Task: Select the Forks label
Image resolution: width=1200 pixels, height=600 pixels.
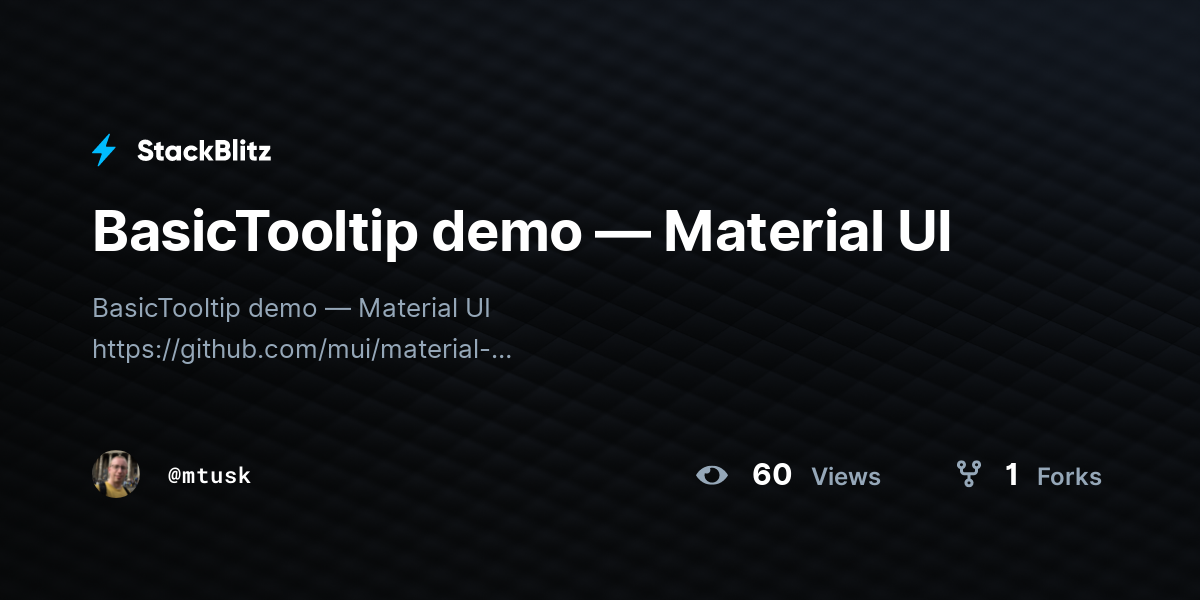Action: click(1069, 477)
